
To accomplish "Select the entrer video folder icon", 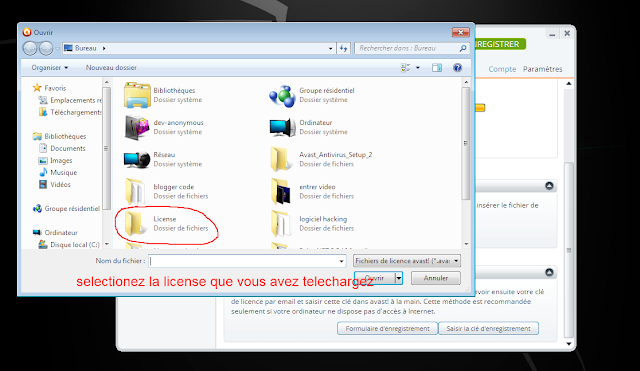I will (281, 191).
